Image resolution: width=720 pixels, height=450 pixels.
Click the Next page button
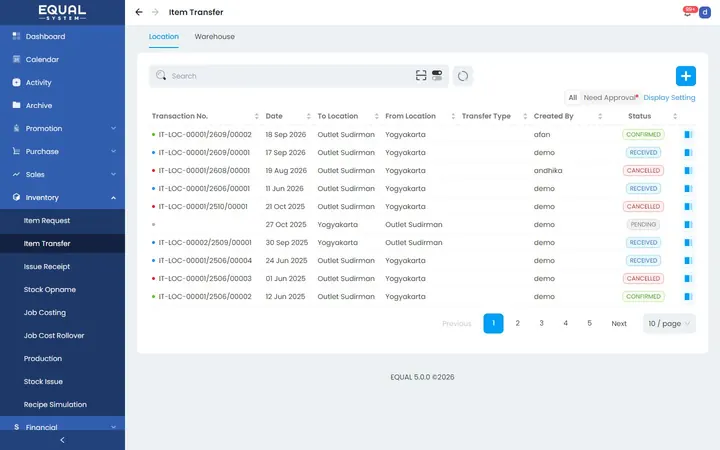click(x=619, y=323)
